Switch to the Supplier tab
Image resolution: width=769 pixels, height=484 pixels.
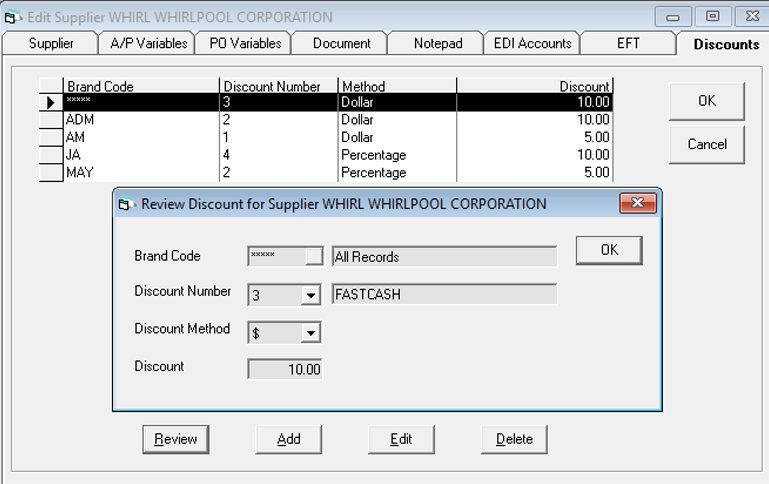[x=51, y=43]
